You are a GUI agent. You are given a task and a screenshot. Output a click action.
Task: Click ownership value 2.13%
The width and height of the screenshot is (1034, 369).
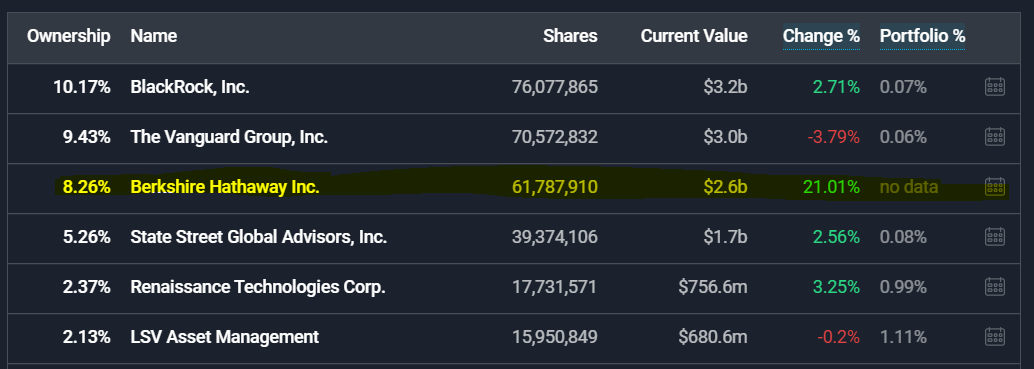[x=86, y=337]
